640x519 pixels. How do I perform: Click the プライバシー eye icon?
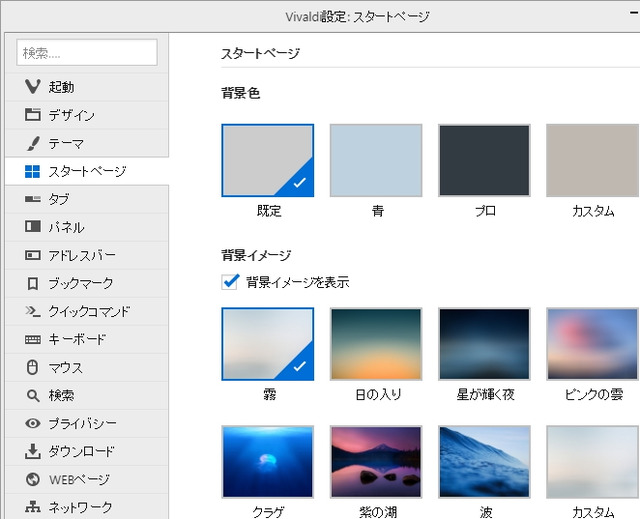pos(33,423)
